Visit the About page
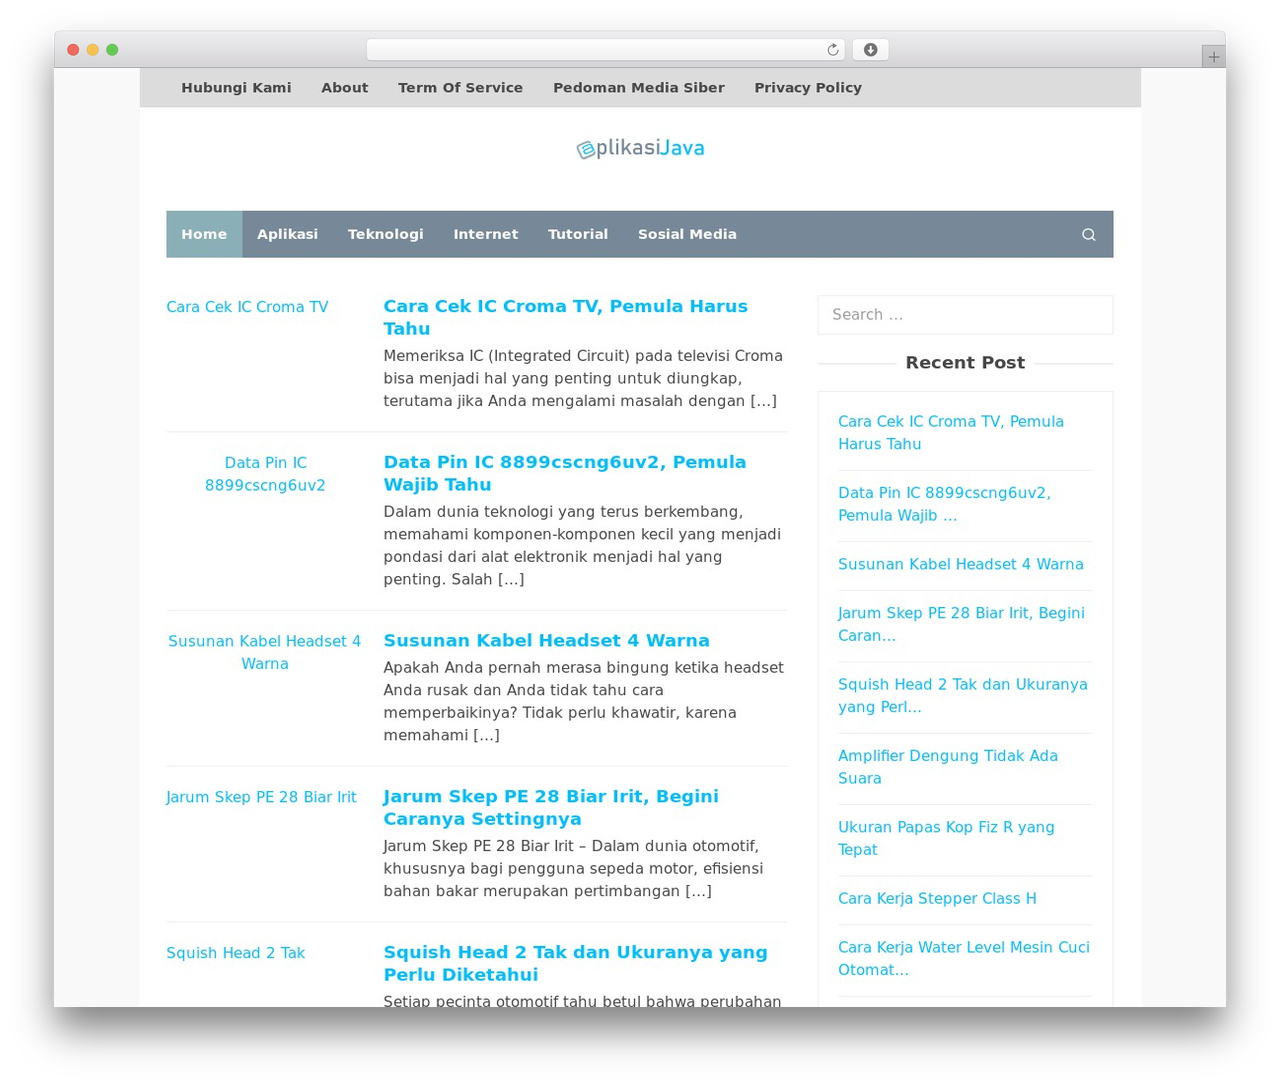The width and height of the screenshot is (1280, 1084). point(345,88)
